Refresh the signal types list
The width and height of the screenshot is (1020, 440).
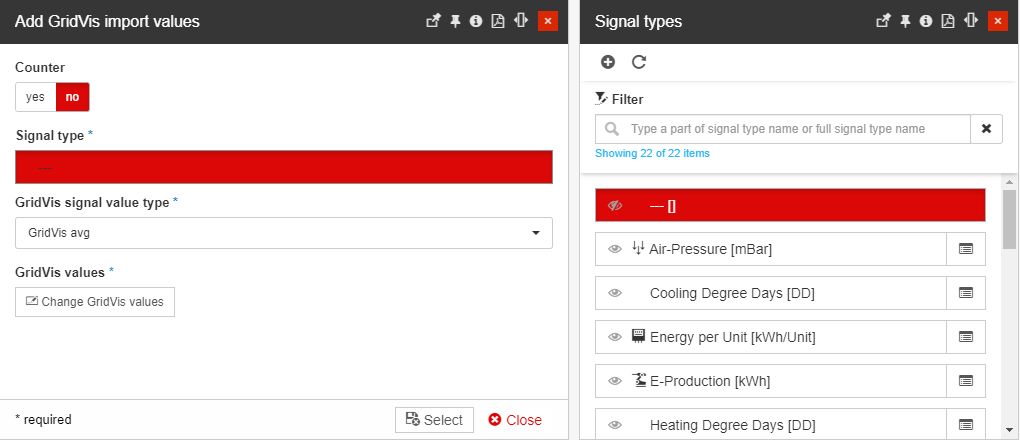639,62
